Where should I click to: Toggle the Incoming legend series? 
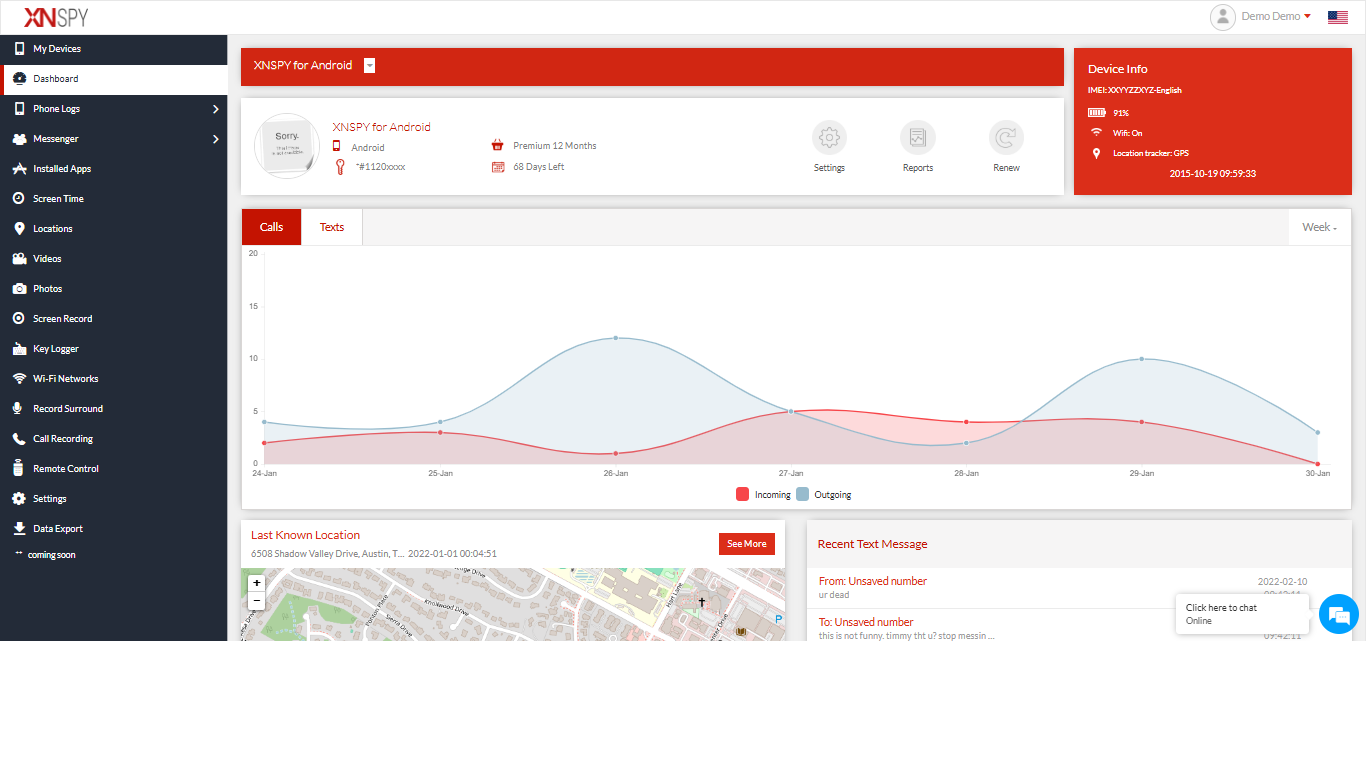coord(764,495)
